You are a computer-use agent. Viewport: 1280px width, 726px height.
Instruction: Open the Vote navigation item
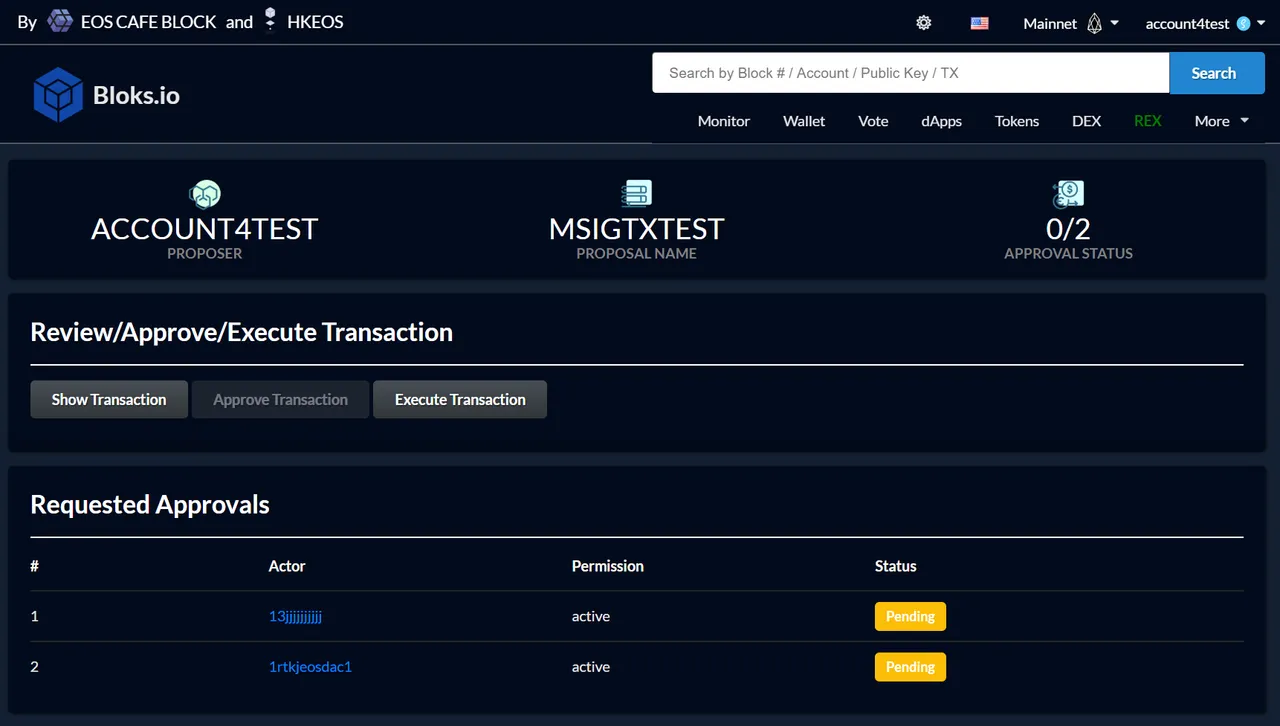point(873,121)
